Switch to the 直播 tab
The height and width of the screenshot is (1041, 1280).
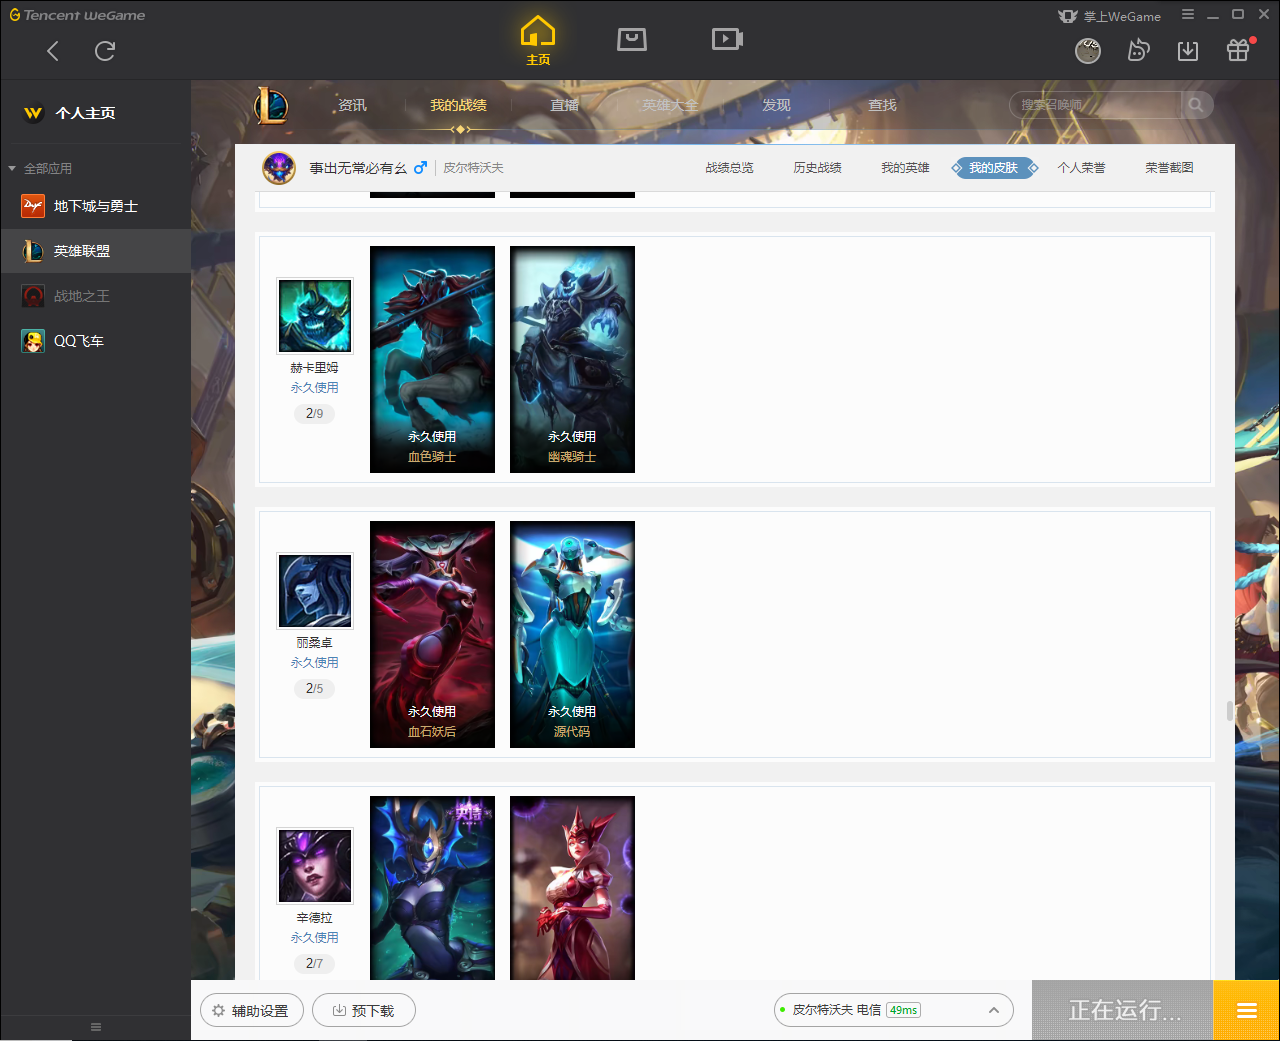(564, 105)
